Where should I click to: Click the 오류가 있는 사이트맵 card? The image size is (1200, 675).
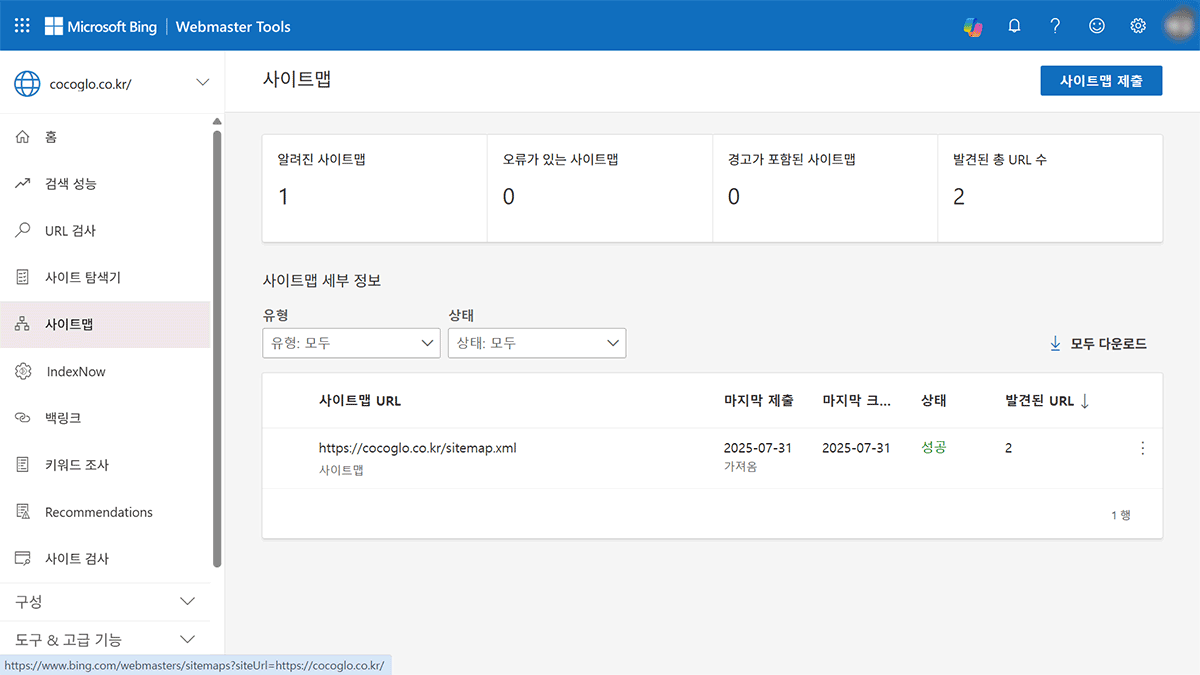600,188
